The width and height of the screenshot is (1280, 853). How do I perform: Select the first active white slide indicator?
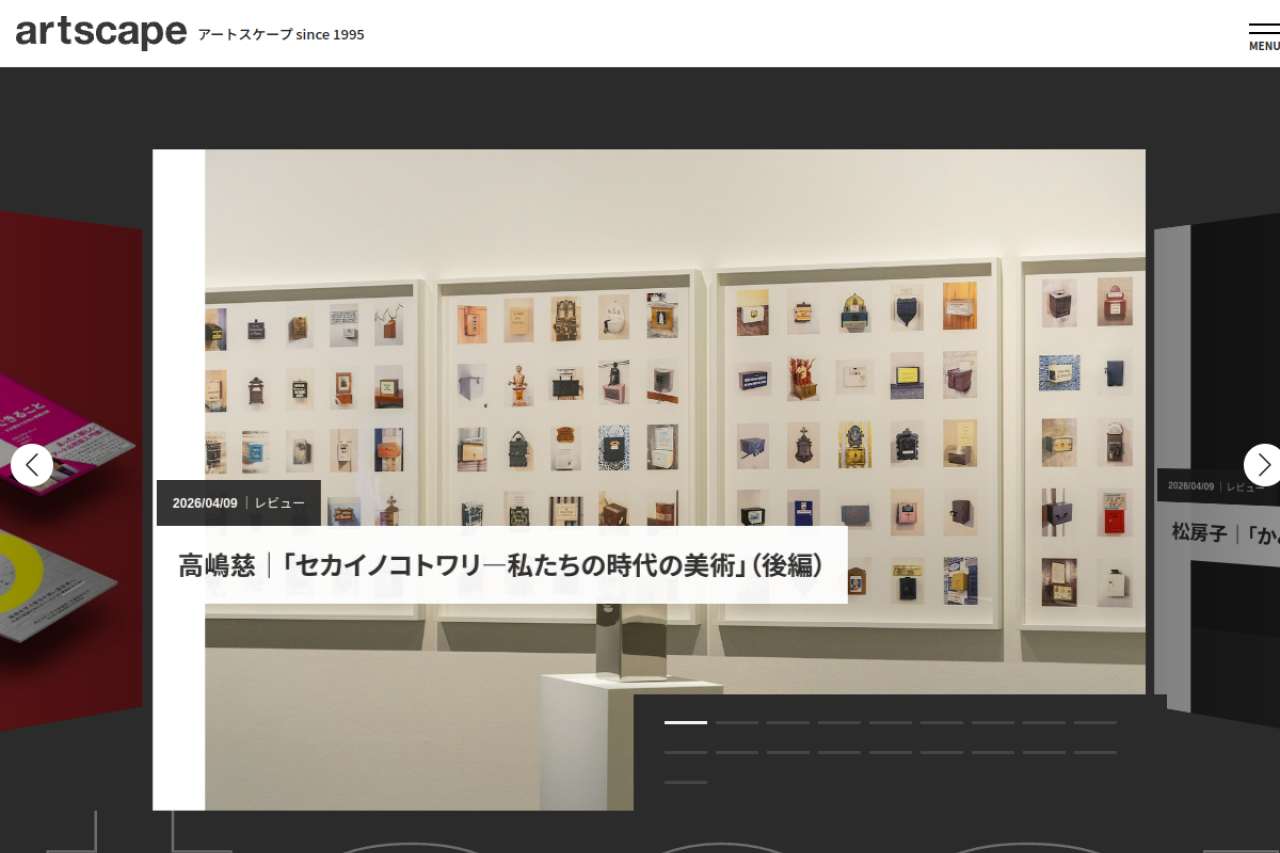pyautogui.click(x=685, y=722)
